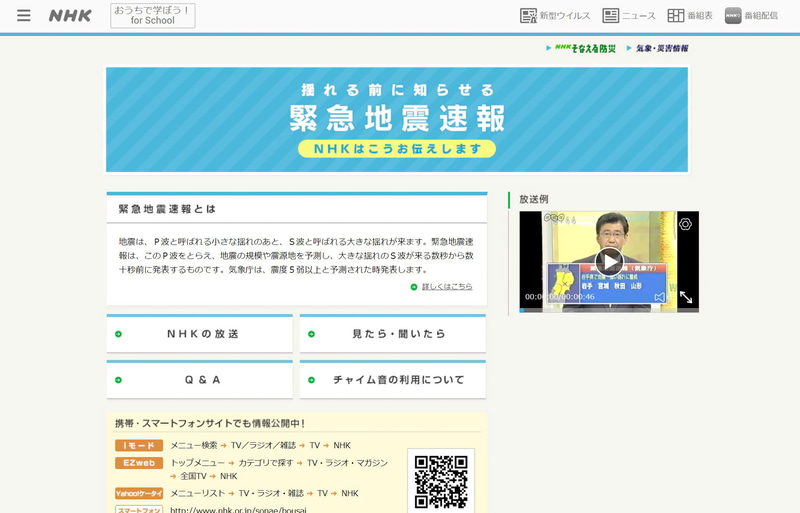
Task: Click the 放送例 label
Action: (534, 199)
